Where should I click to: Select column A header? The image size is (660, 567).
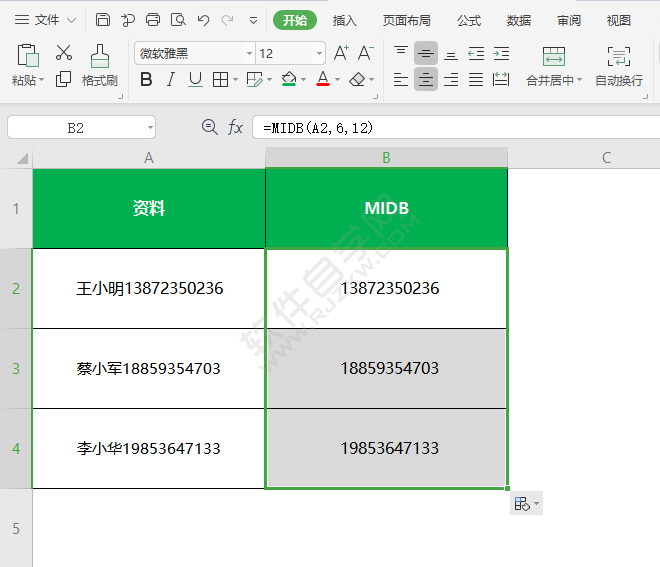coord(149,158)
